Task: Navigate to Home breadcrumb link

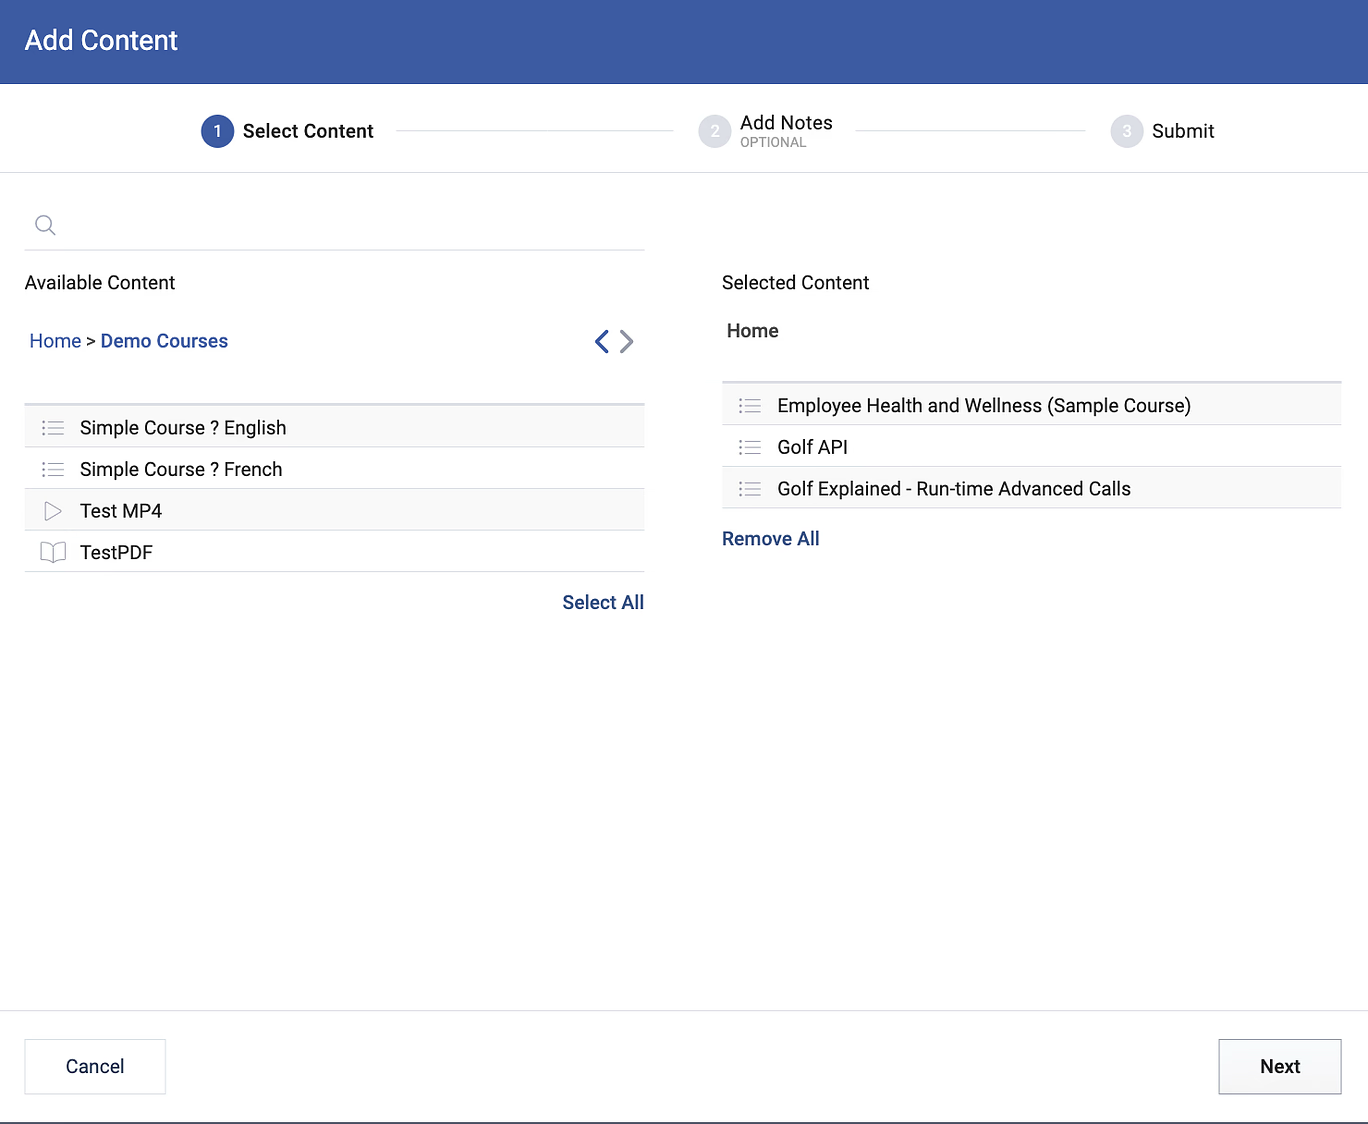Action: [55, 341]
